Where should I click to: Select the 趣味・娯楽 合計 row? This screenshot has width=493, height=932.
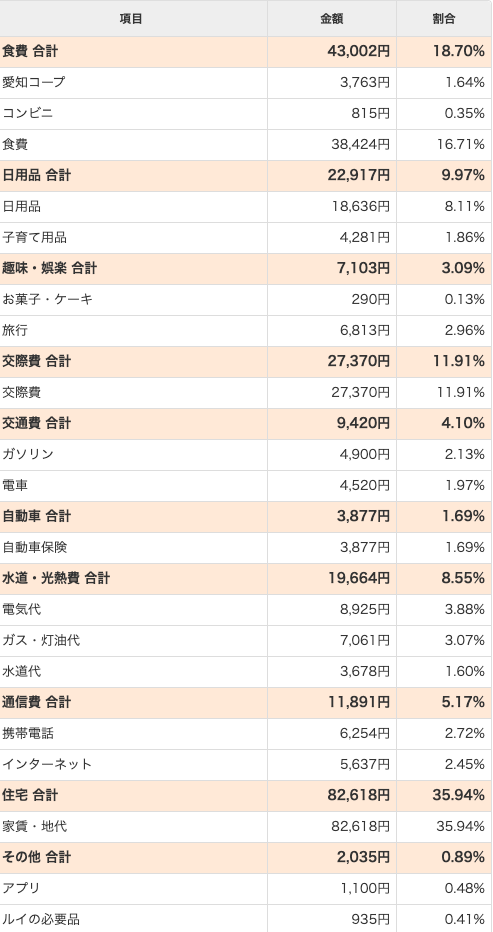(x=246, y=269)
